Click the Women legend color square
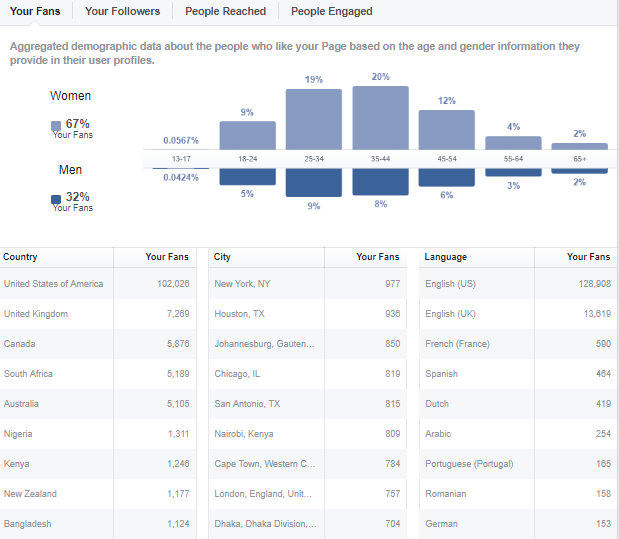Image resolution: width=619 pixels, height=539 pixels. click(56, 126)
